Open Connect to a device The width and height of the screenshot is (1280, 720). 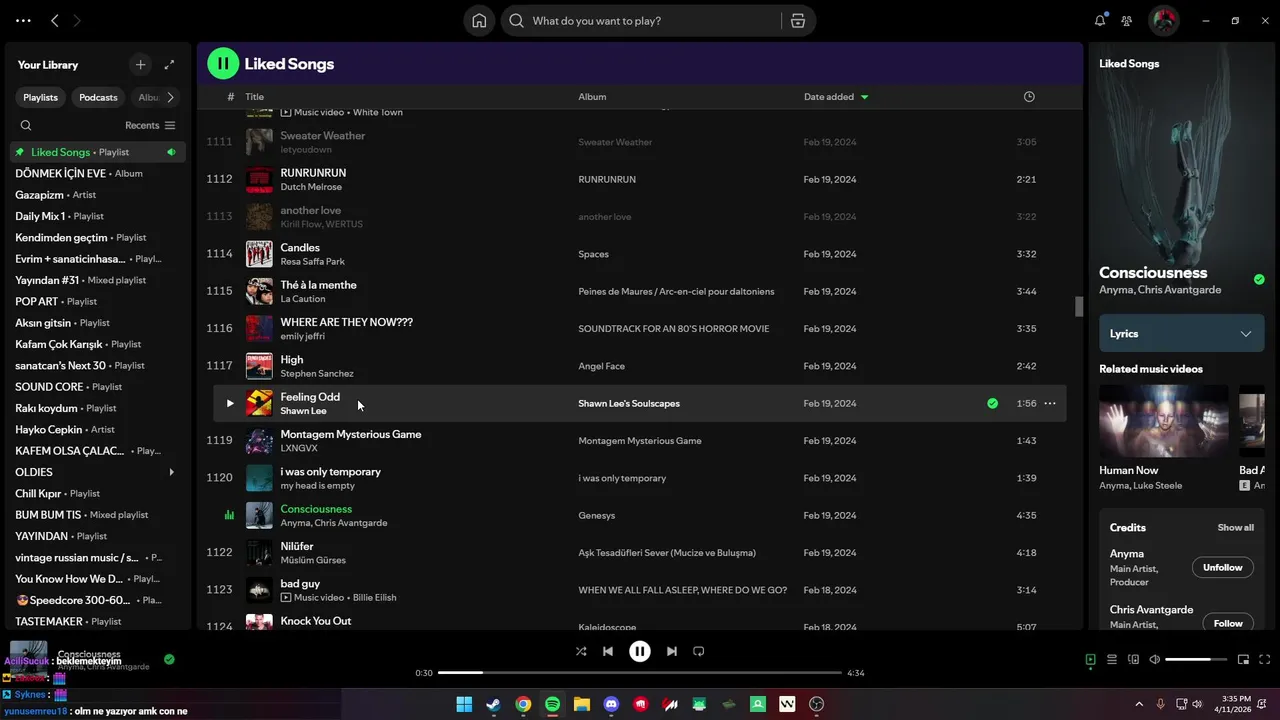pyautogui.click(x=1133, y=660)
